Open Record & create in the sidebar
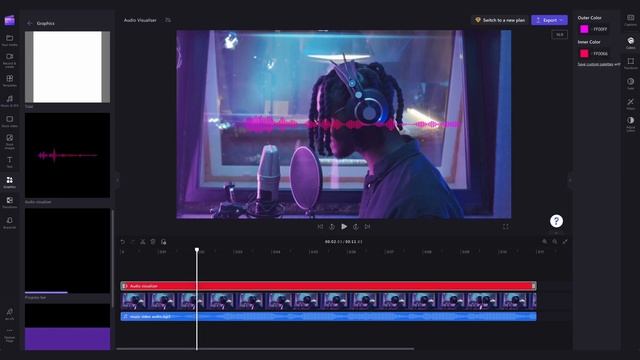640x360 pixels. (x=9, y=60)
